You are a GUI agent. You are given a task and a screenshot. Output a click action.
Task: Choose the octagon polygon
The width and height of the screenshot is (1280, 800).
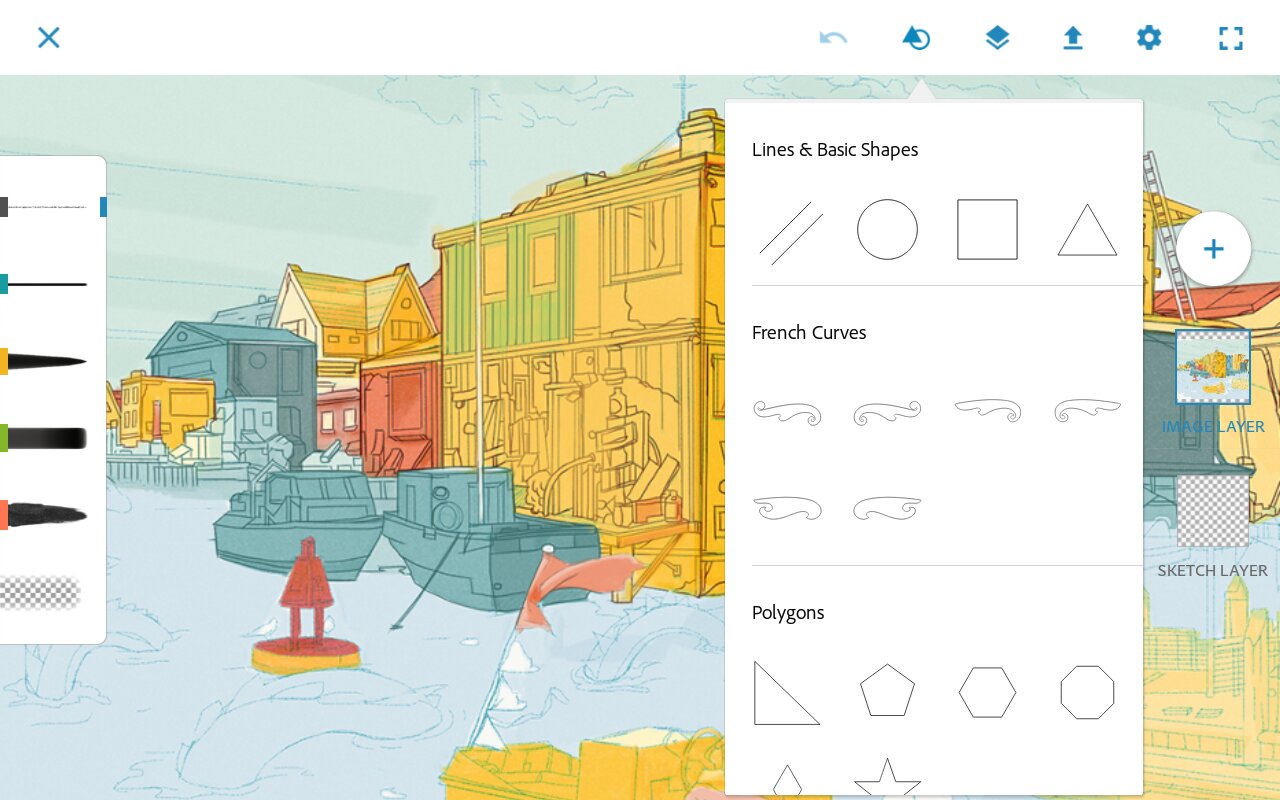[x=1087, y=692]
